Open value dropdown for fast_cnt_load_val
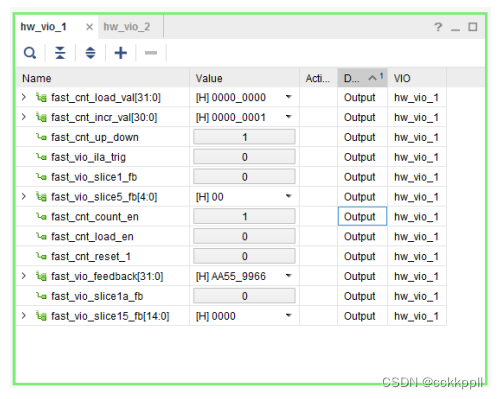Image resolution: width=498 pixels, height=399 pixels. [289, 97]
